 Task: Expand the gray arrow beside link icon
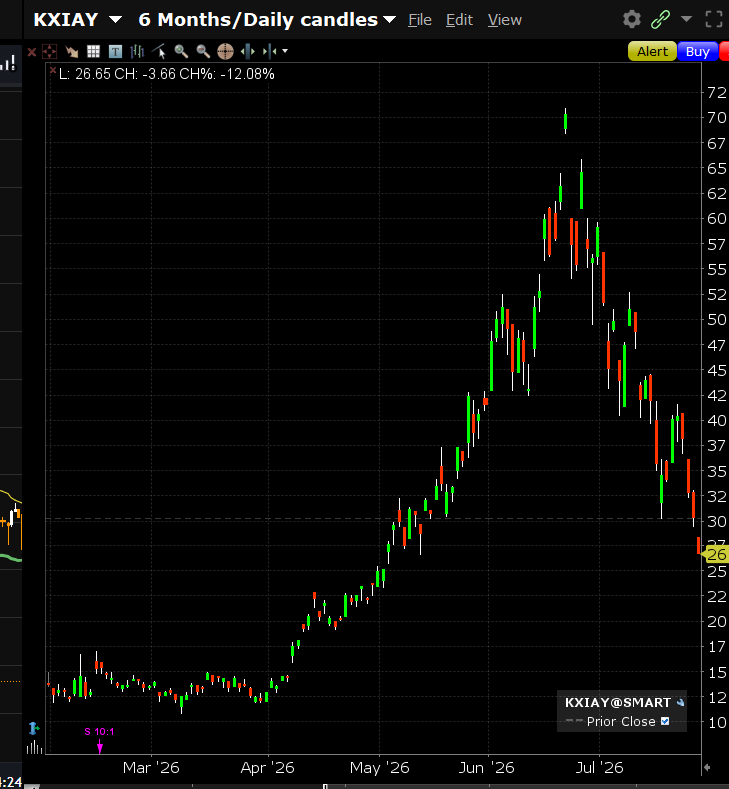coord(686,19)
